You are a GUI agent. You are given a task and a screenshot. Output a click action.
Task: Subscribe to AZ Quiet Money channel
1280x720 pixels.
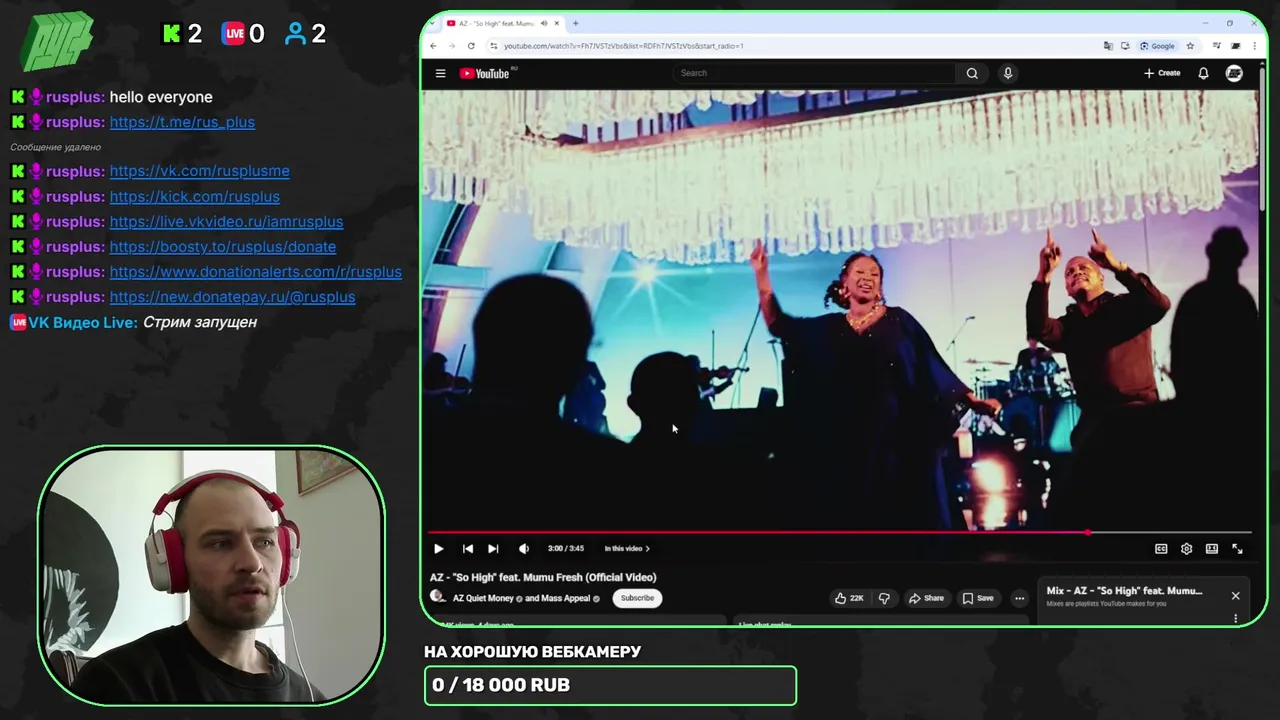(637, 598)
